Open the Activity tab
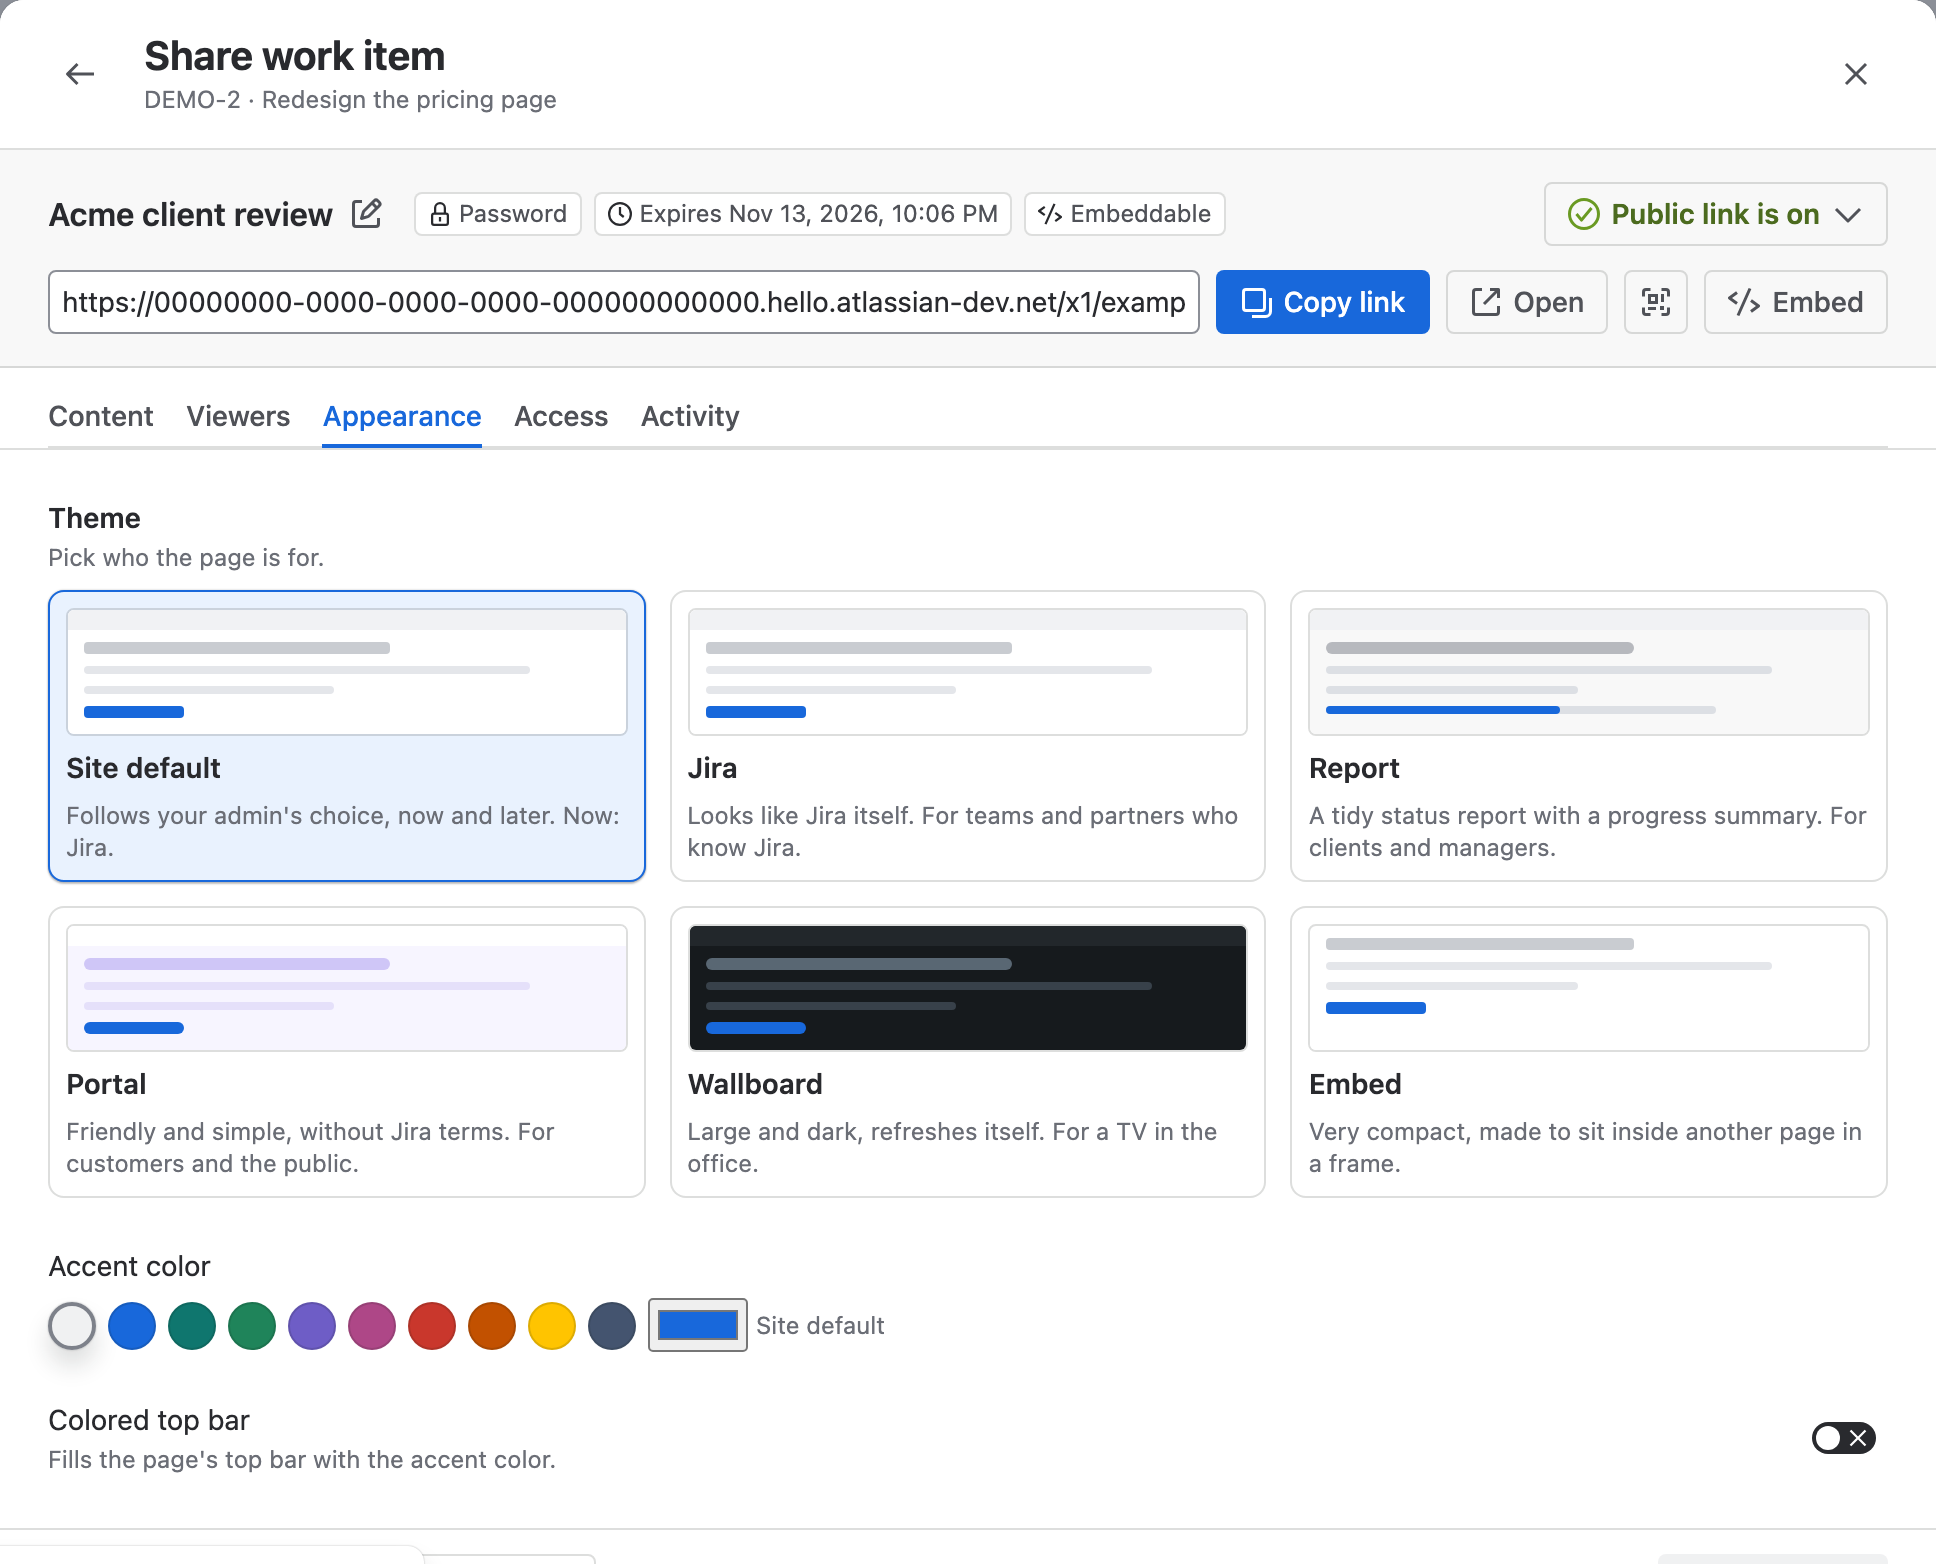1936x1564 pixels. click(690, 416)
